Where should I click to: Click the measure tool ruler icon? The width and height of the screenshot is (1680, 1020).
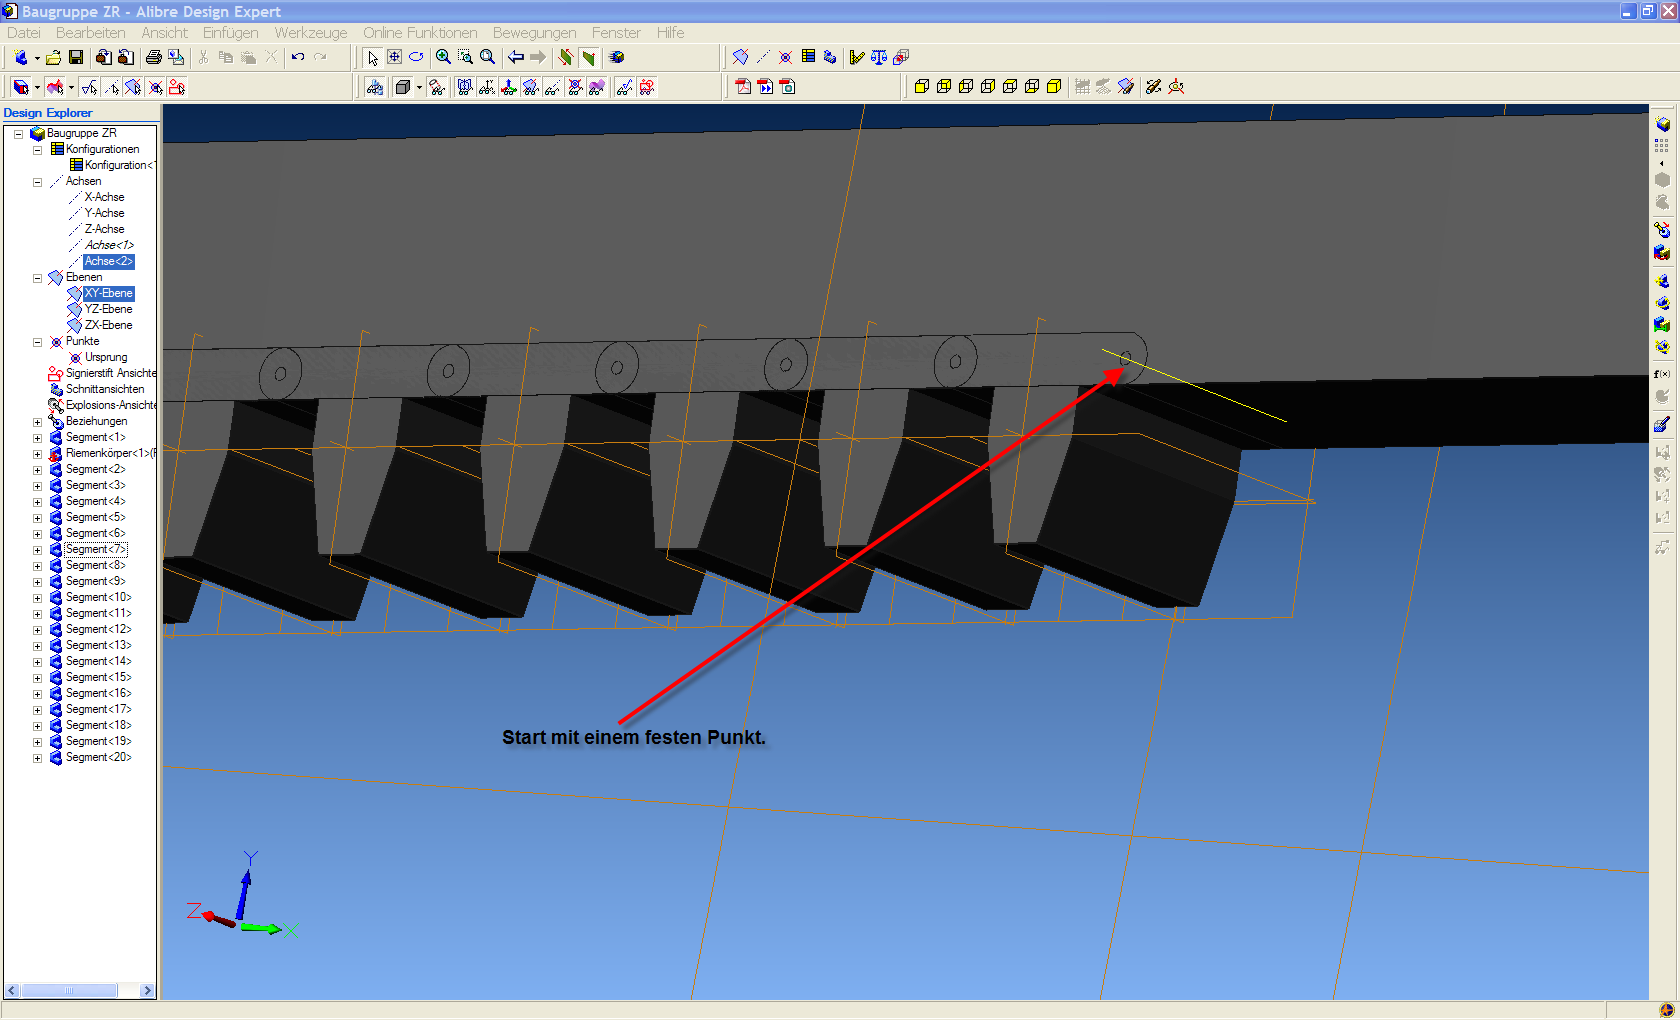[x=857, y=57]
